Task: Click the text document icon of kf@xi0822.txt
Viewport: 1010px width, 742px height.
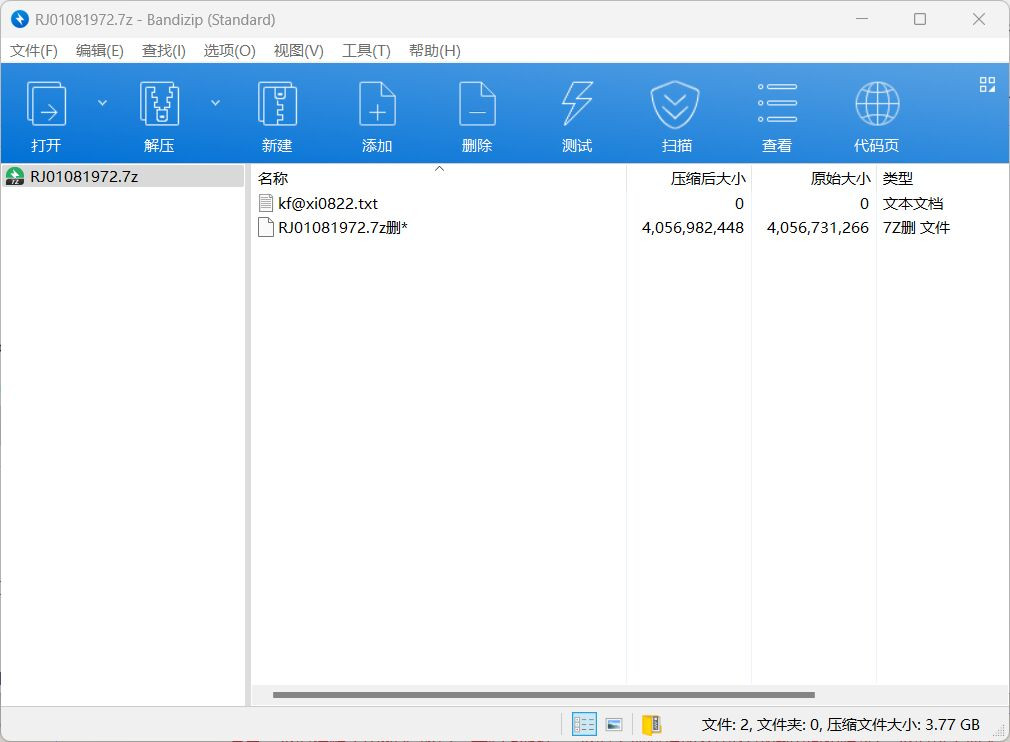Action: tap(265, 204)
